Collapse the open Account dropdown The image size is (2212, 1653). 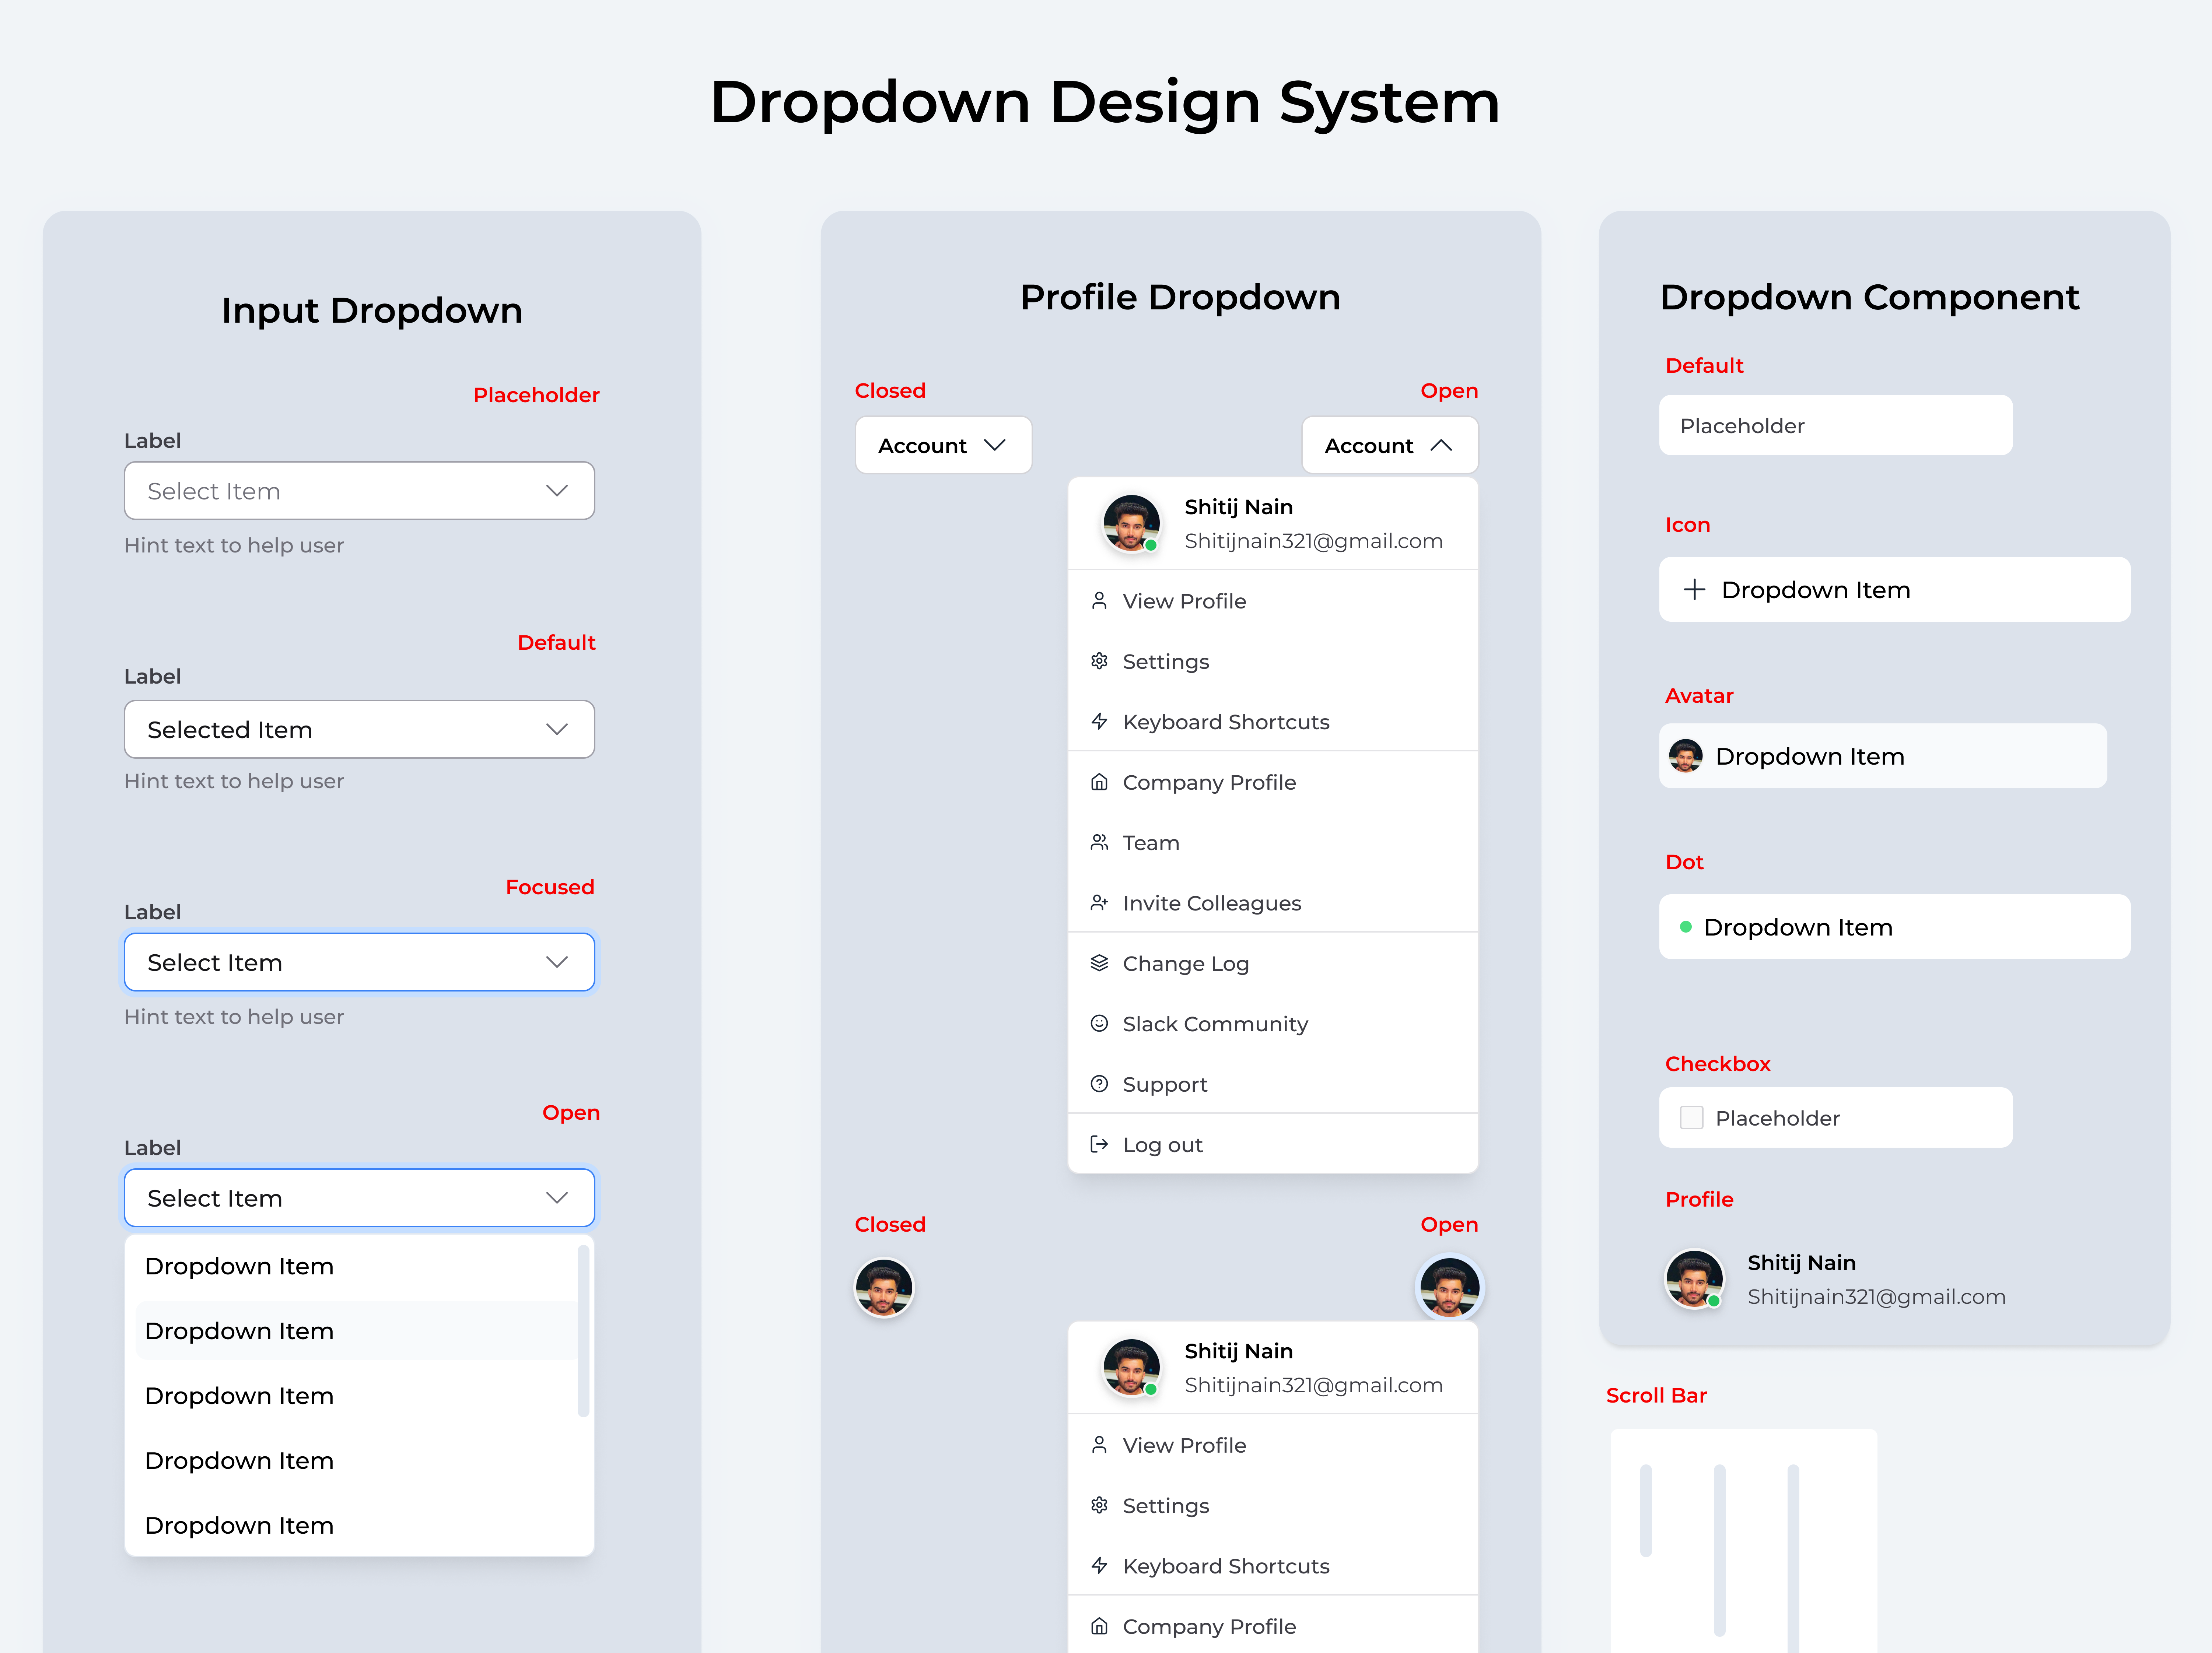(x=1390, y=445)
